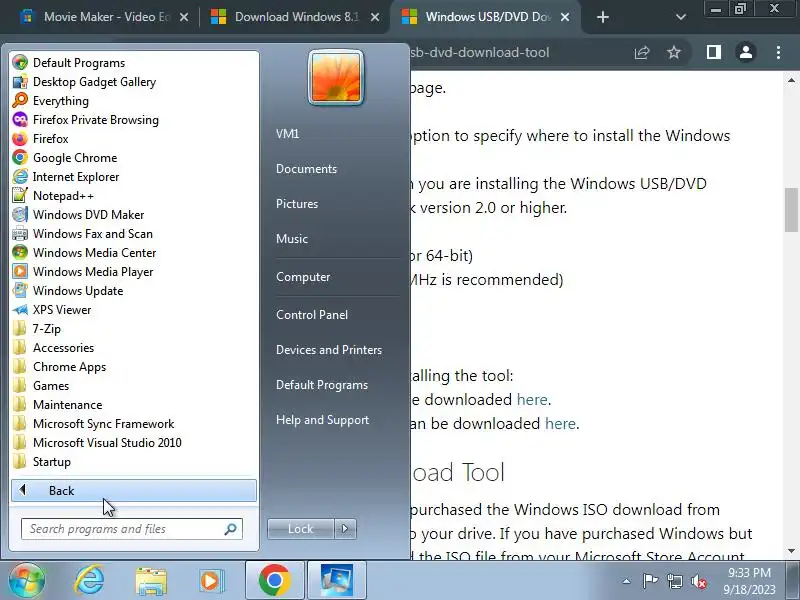Click the muted volume tray icon

pyautogui.click(x=699, y=581)
